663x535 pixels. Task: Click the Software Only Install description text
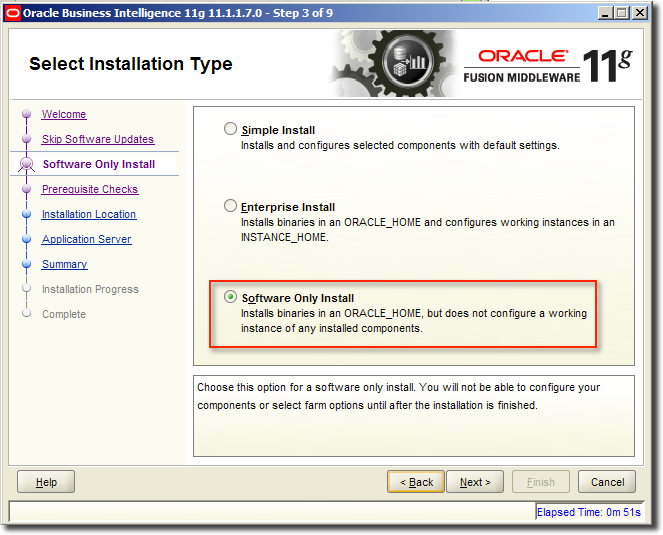(414, 321)
